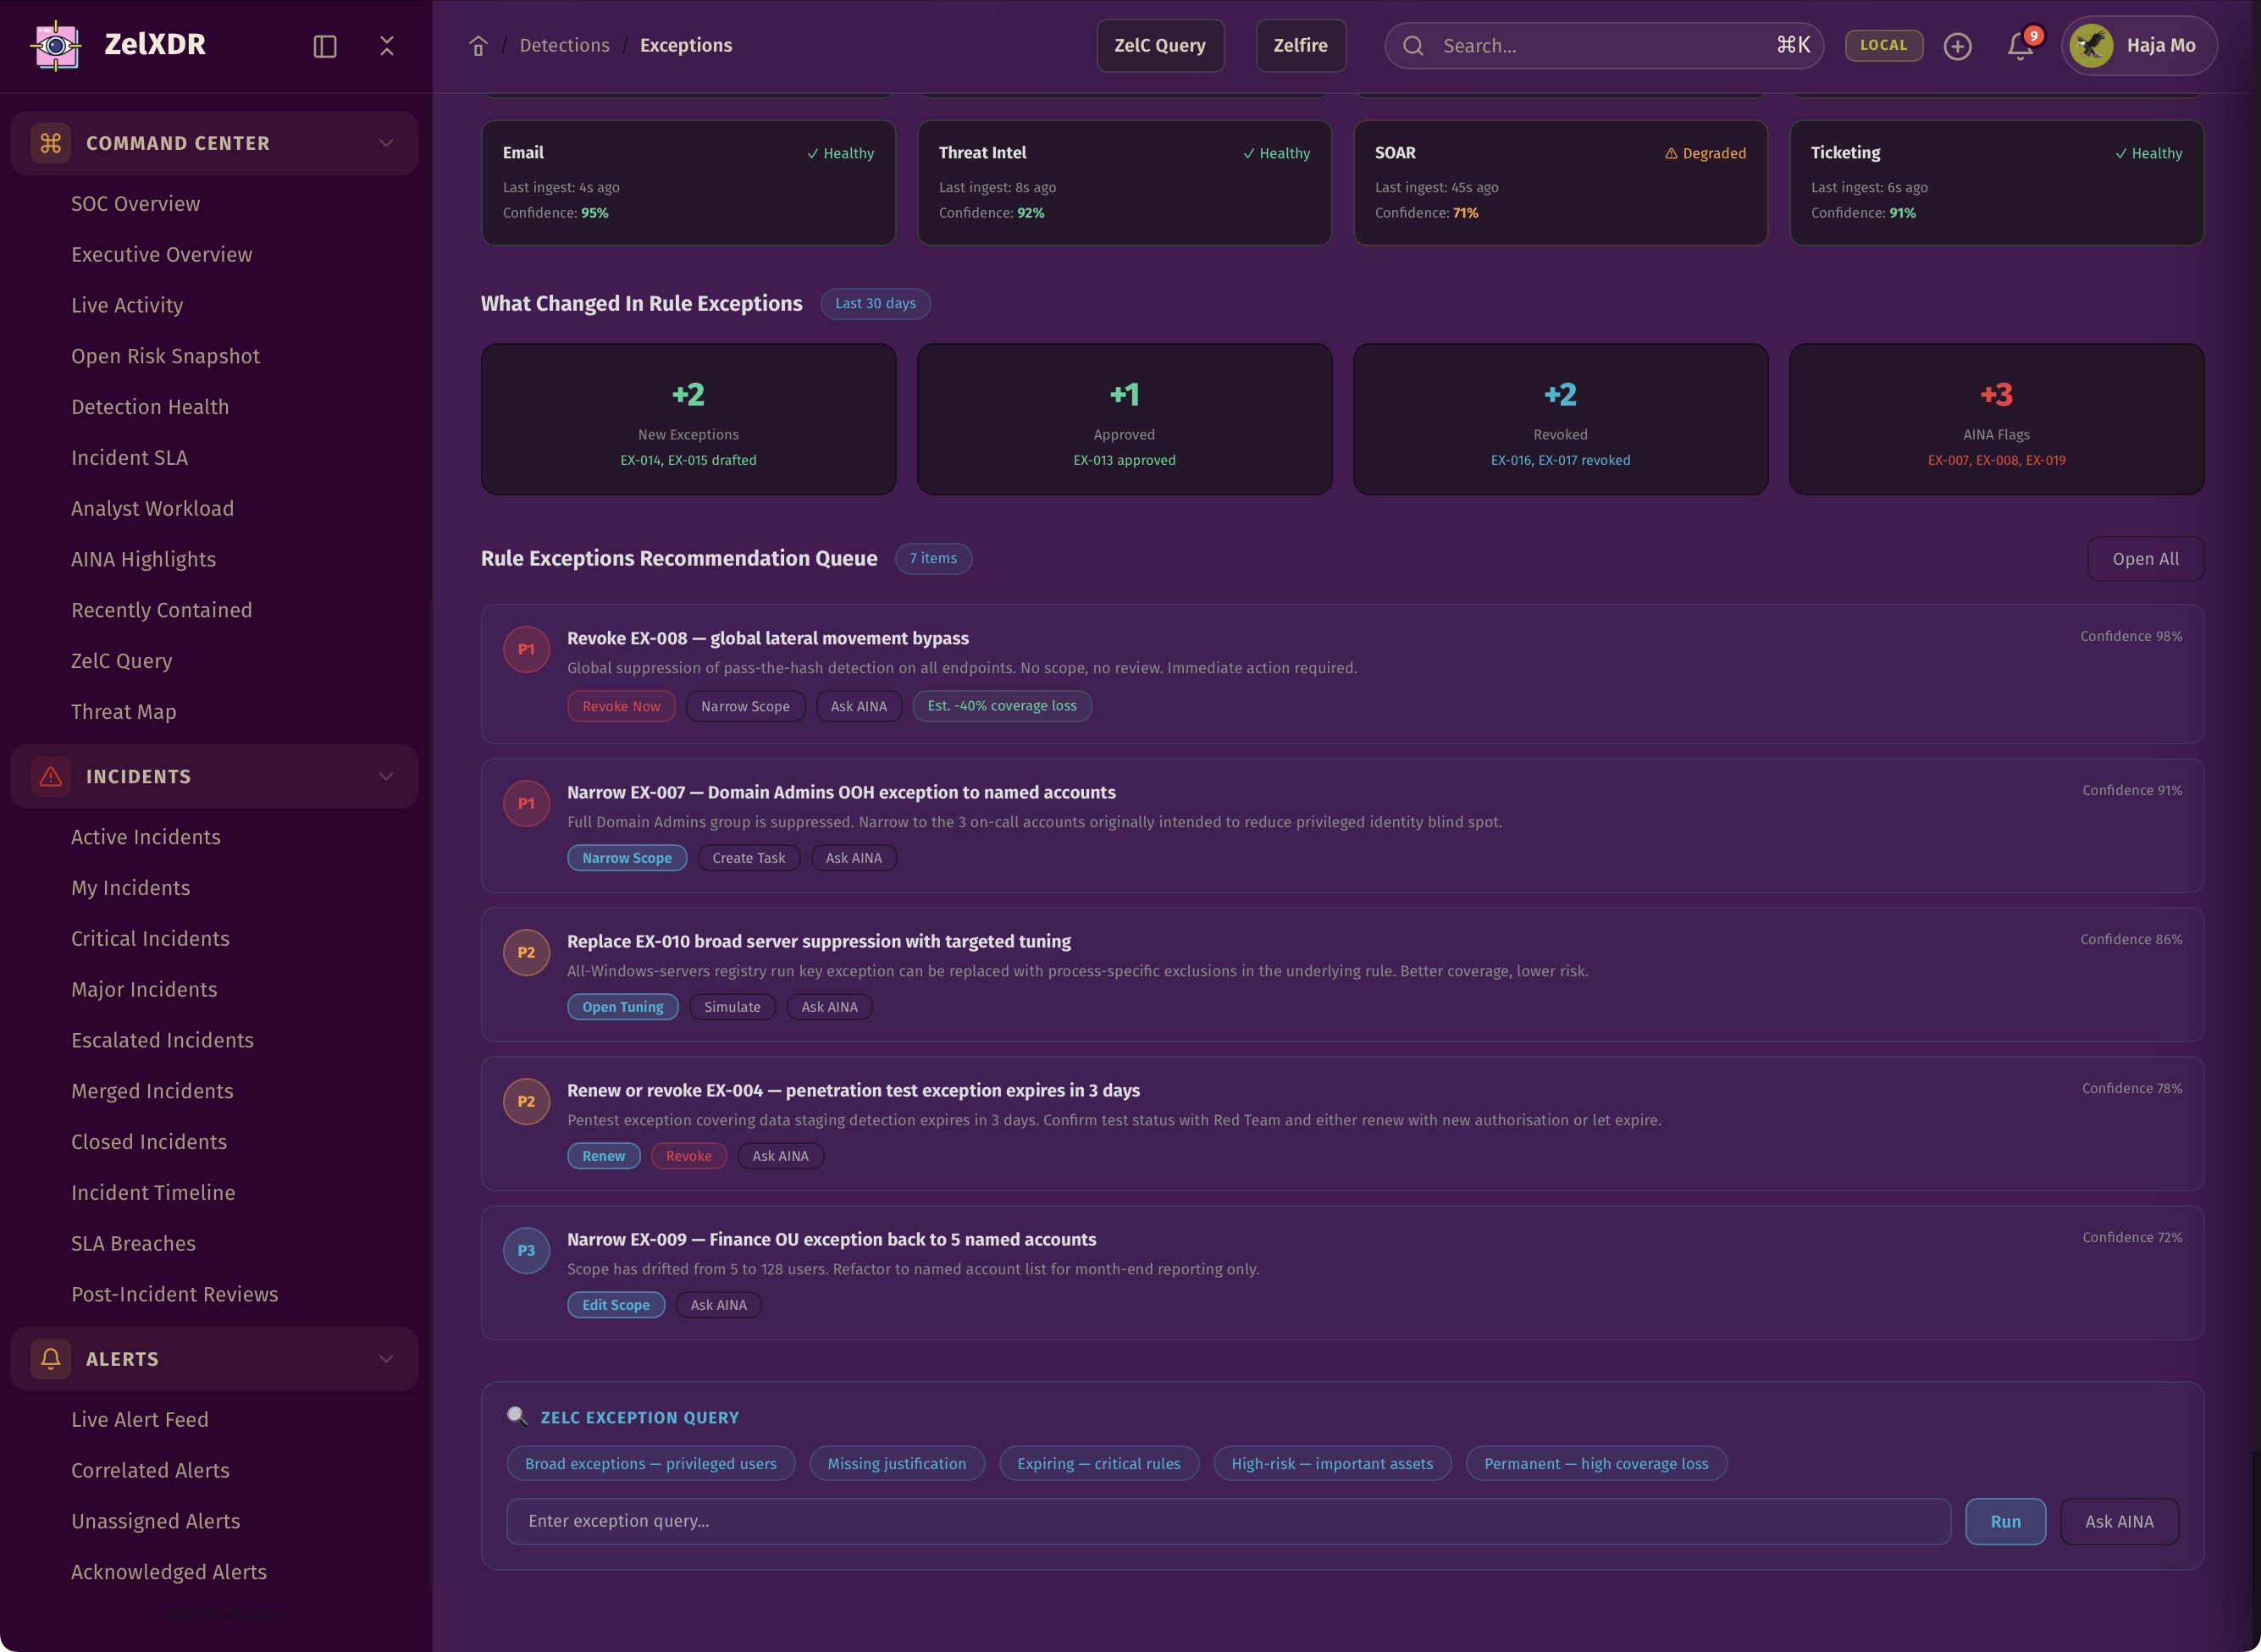Toggle the sidebar panel layout icon
Image resolution: width=2261 pixels, height=1652 pixels.
(x=325, y=46)
